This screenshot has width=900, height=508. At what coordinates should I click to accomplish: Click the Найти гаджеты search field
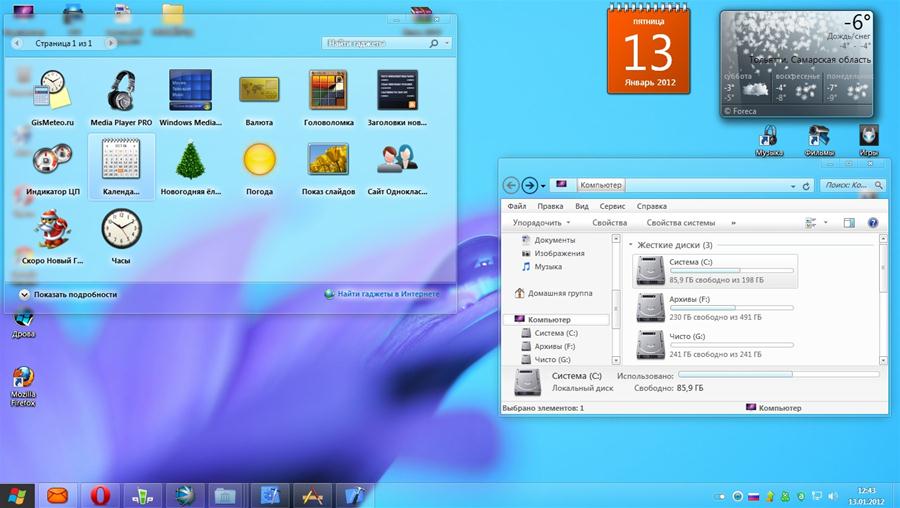pos(378,43)
